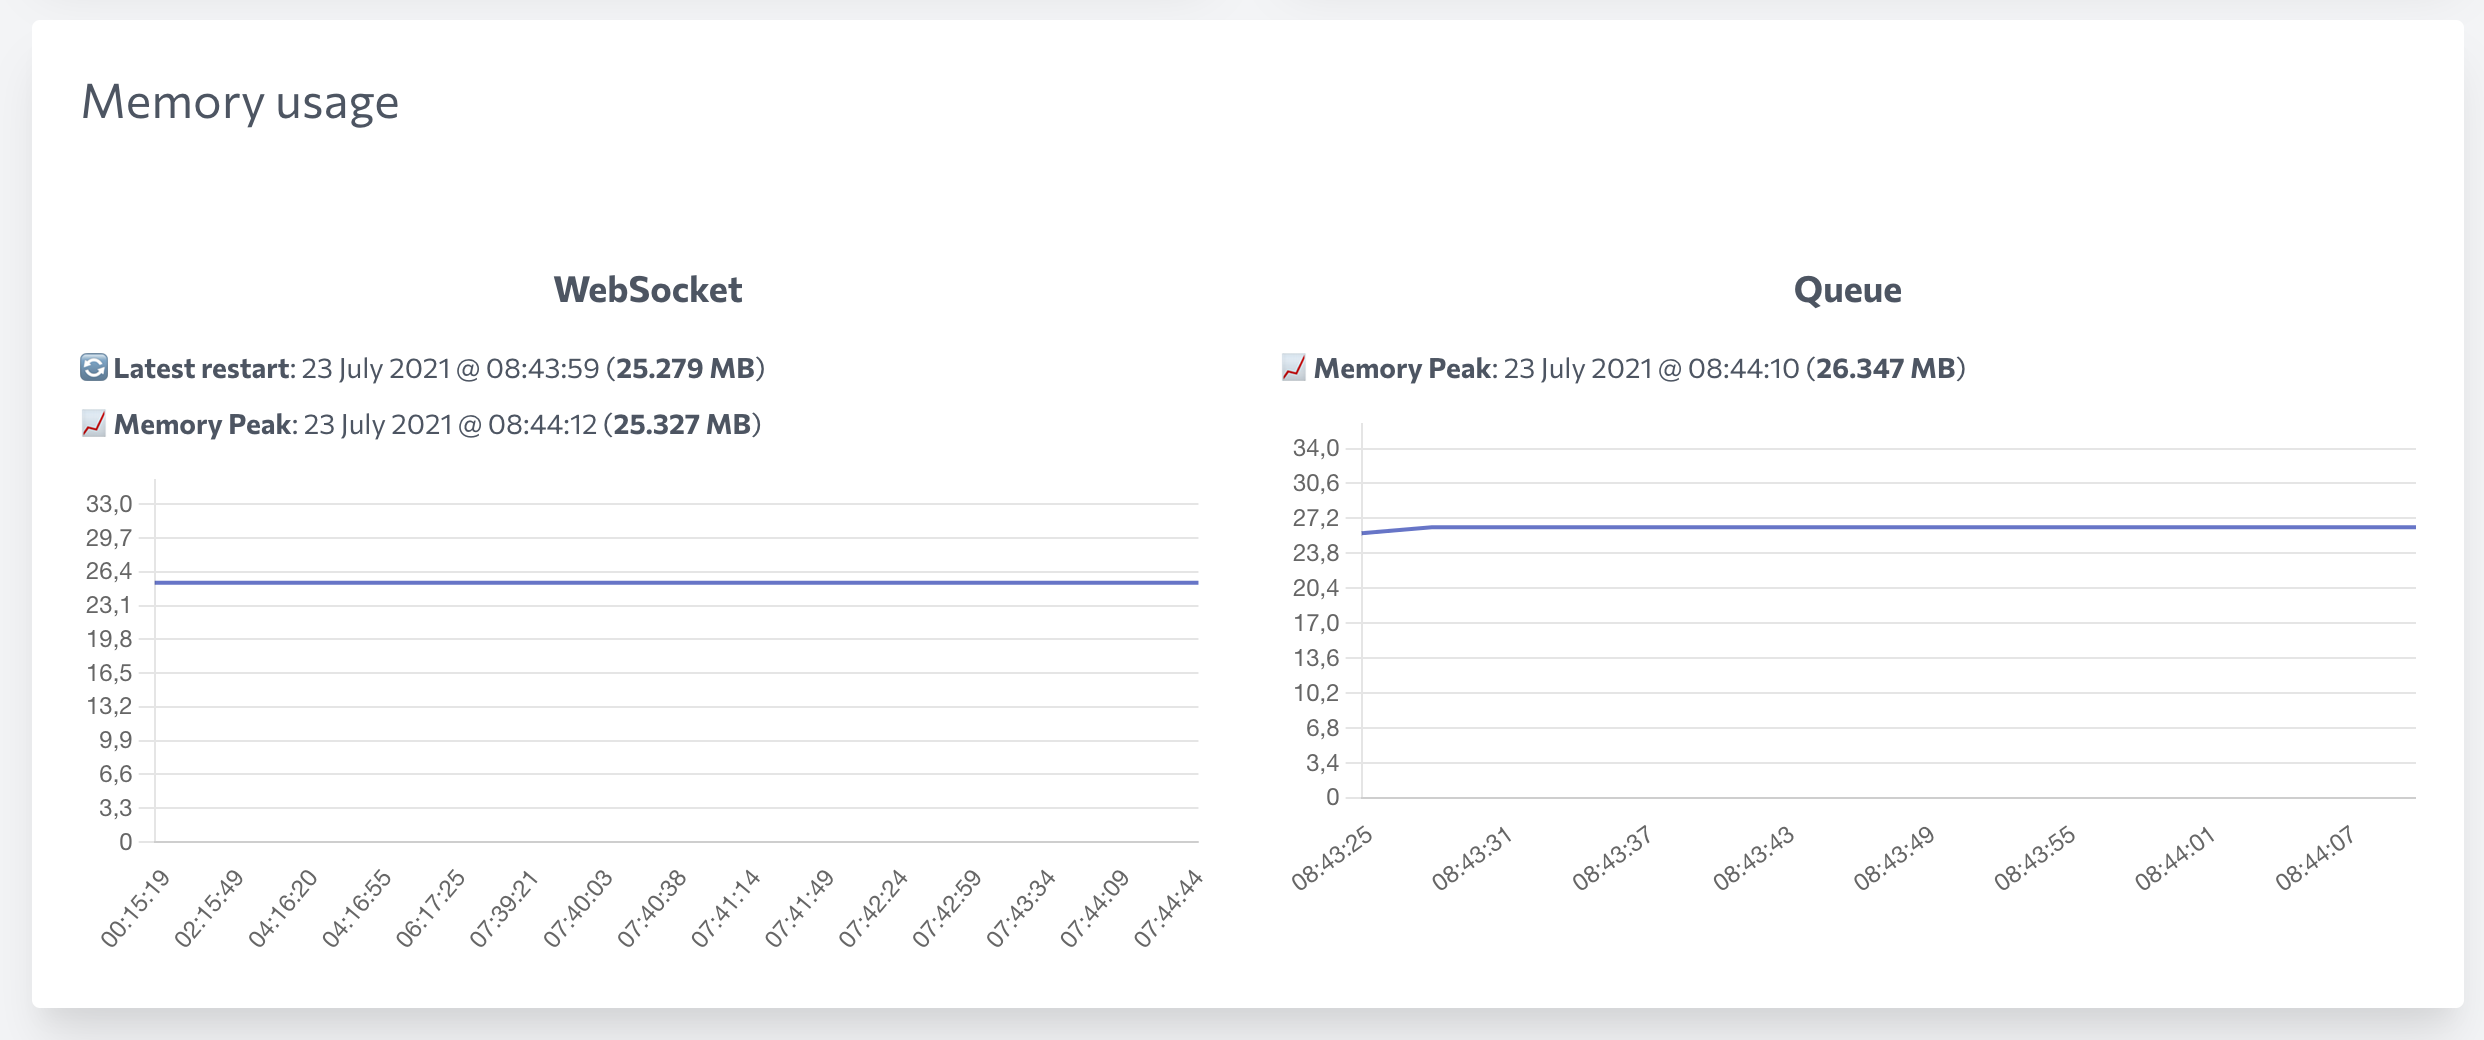This screenshot has height=1040, width=2484.
Task: Click the 6,8 Queue y-axis value
Action: click(x=1323, y=728)
